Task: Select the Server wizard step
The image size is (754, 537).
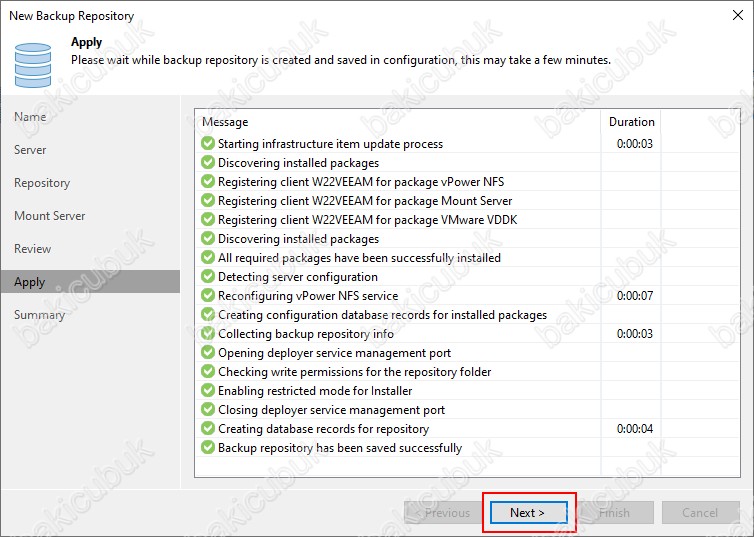Action: tap(30, 150)
